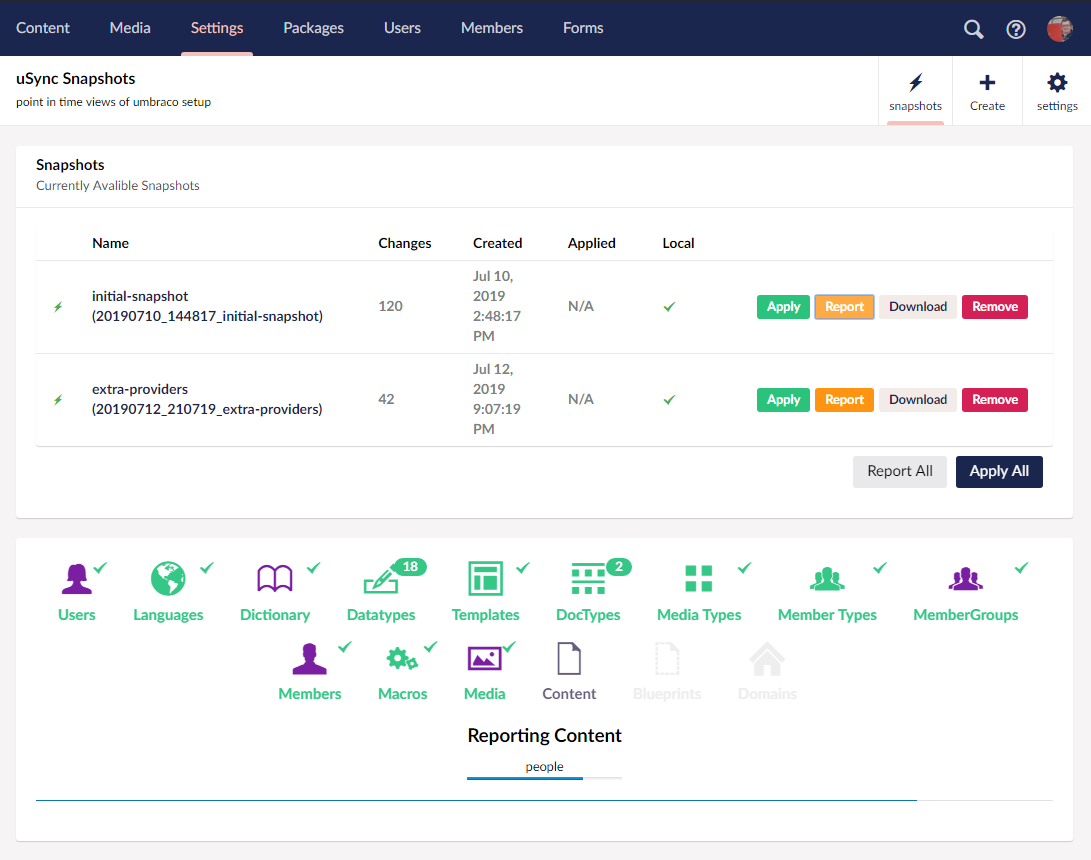Select the DocTypes icon with 2 badge
1091x860 pixels.
pos(588,579)
